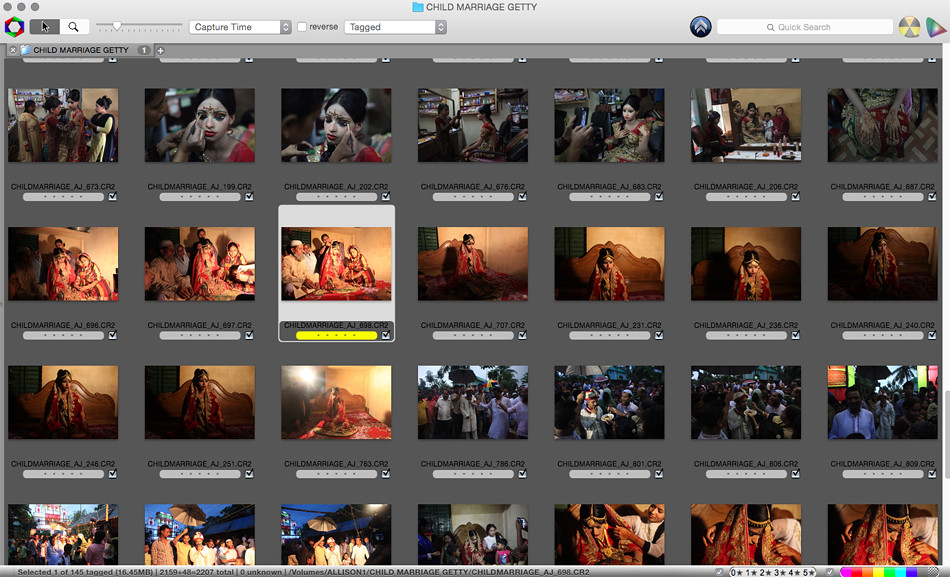Open yellow rating bar under CHILDMARRIAGE_AJ_698.CR2
Image resolution: width=950 pixels, height=577 pixels.
pyautogui.click(x=336, y=335)
